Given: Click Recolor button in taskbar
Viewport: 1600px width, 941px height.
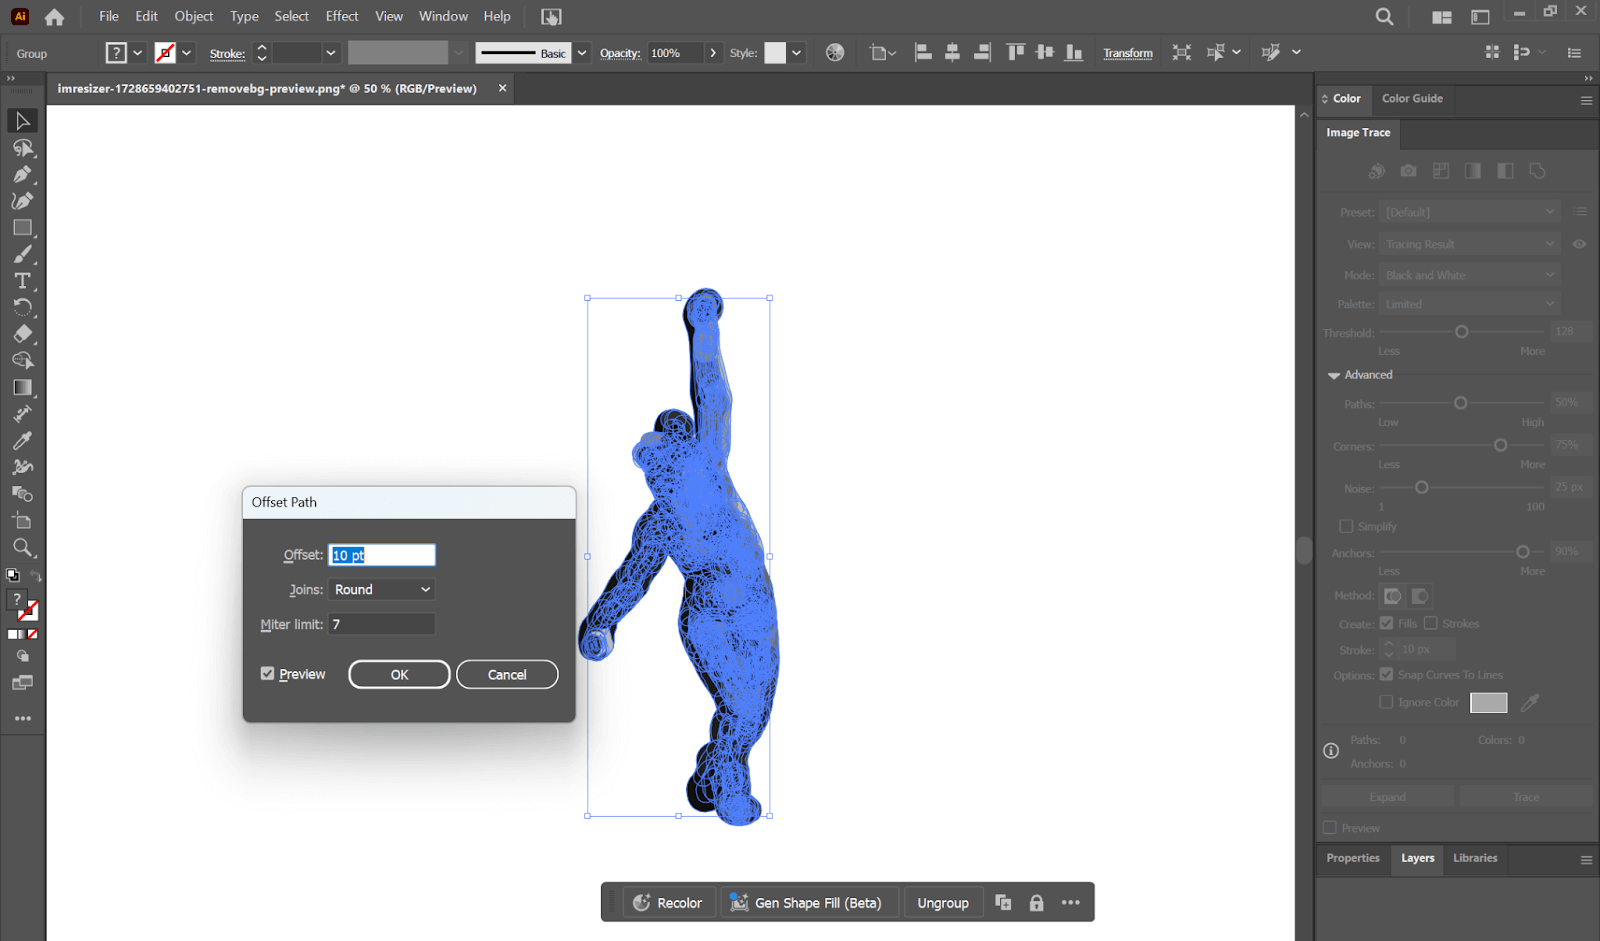Looking at the screenshot, I should tap(669, 903).
